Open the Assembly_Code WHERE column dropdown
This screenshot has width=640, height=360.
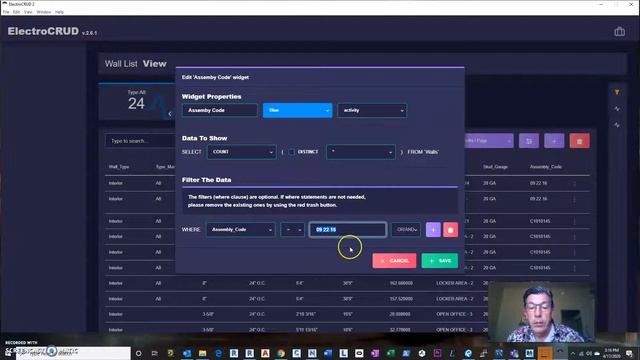tap(241, 230)
